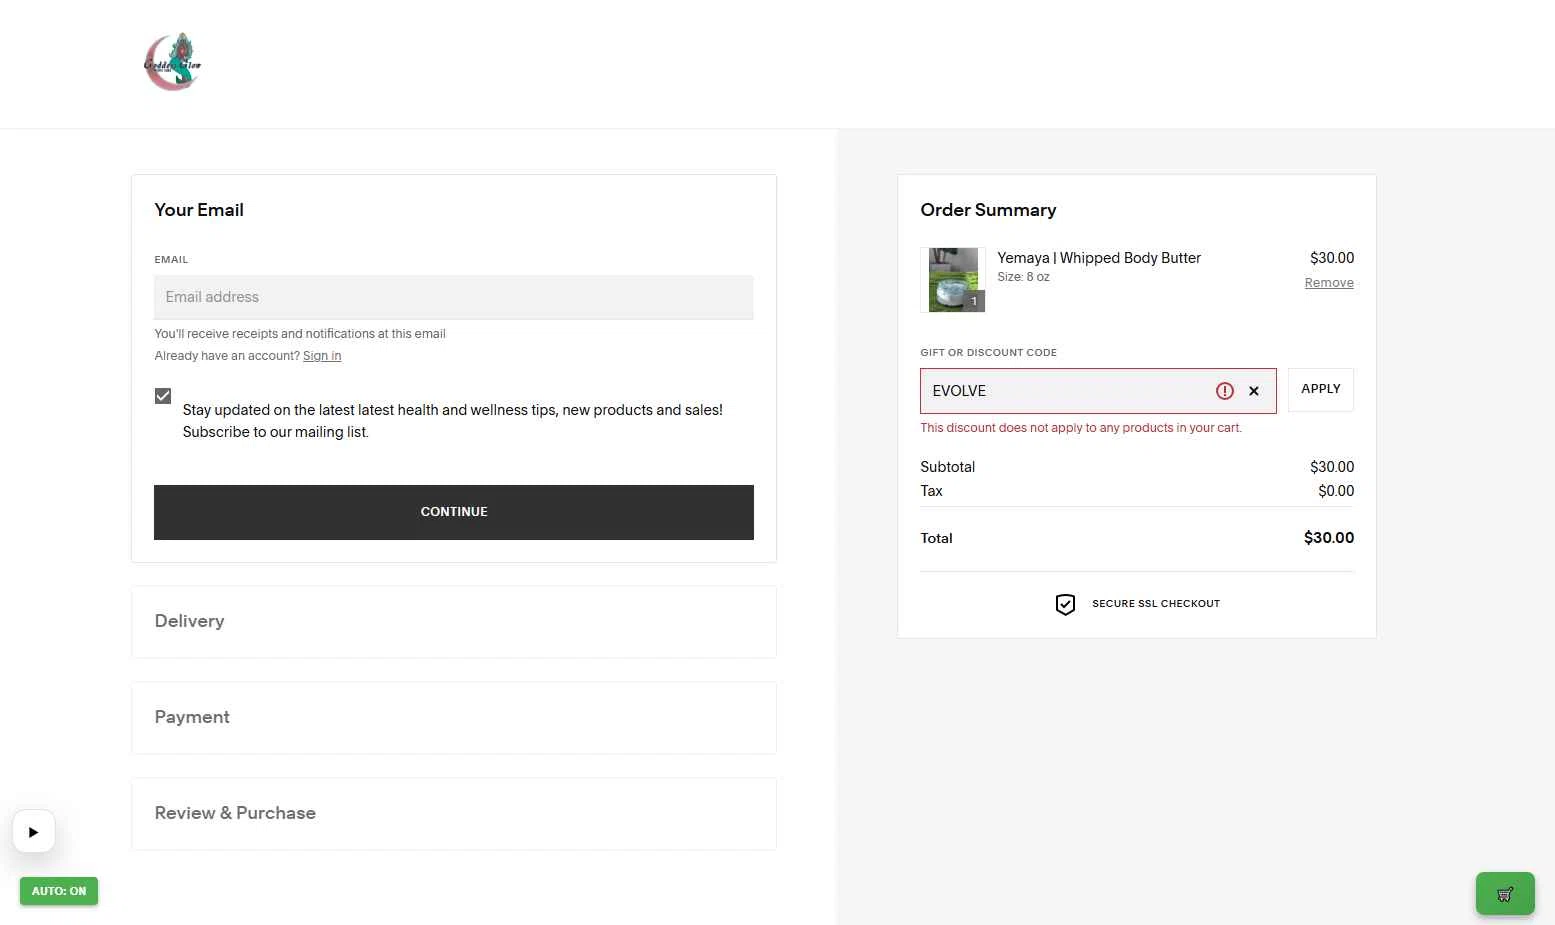Expand the Payment section
1555x925 pixels.
click(x=453, y=717)
